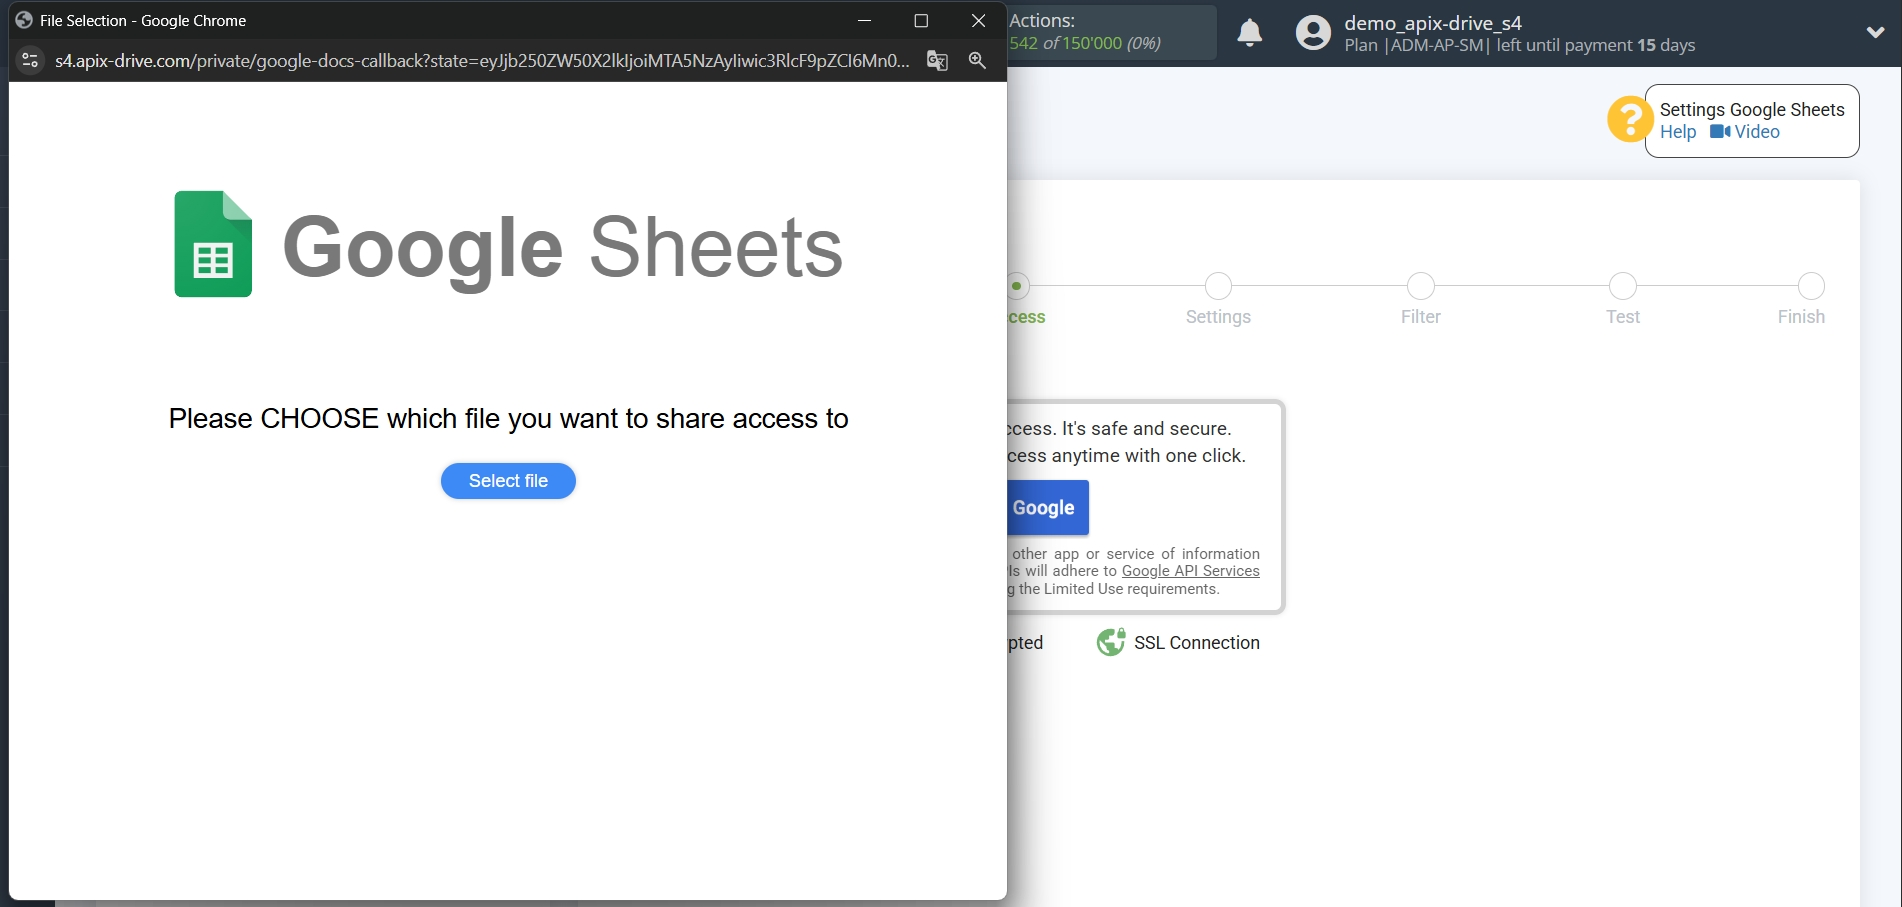Click the Google Sheets logo icon
Image resolution: width=1902 pixels, height=907 pixels.
click(x=213, y=243)
